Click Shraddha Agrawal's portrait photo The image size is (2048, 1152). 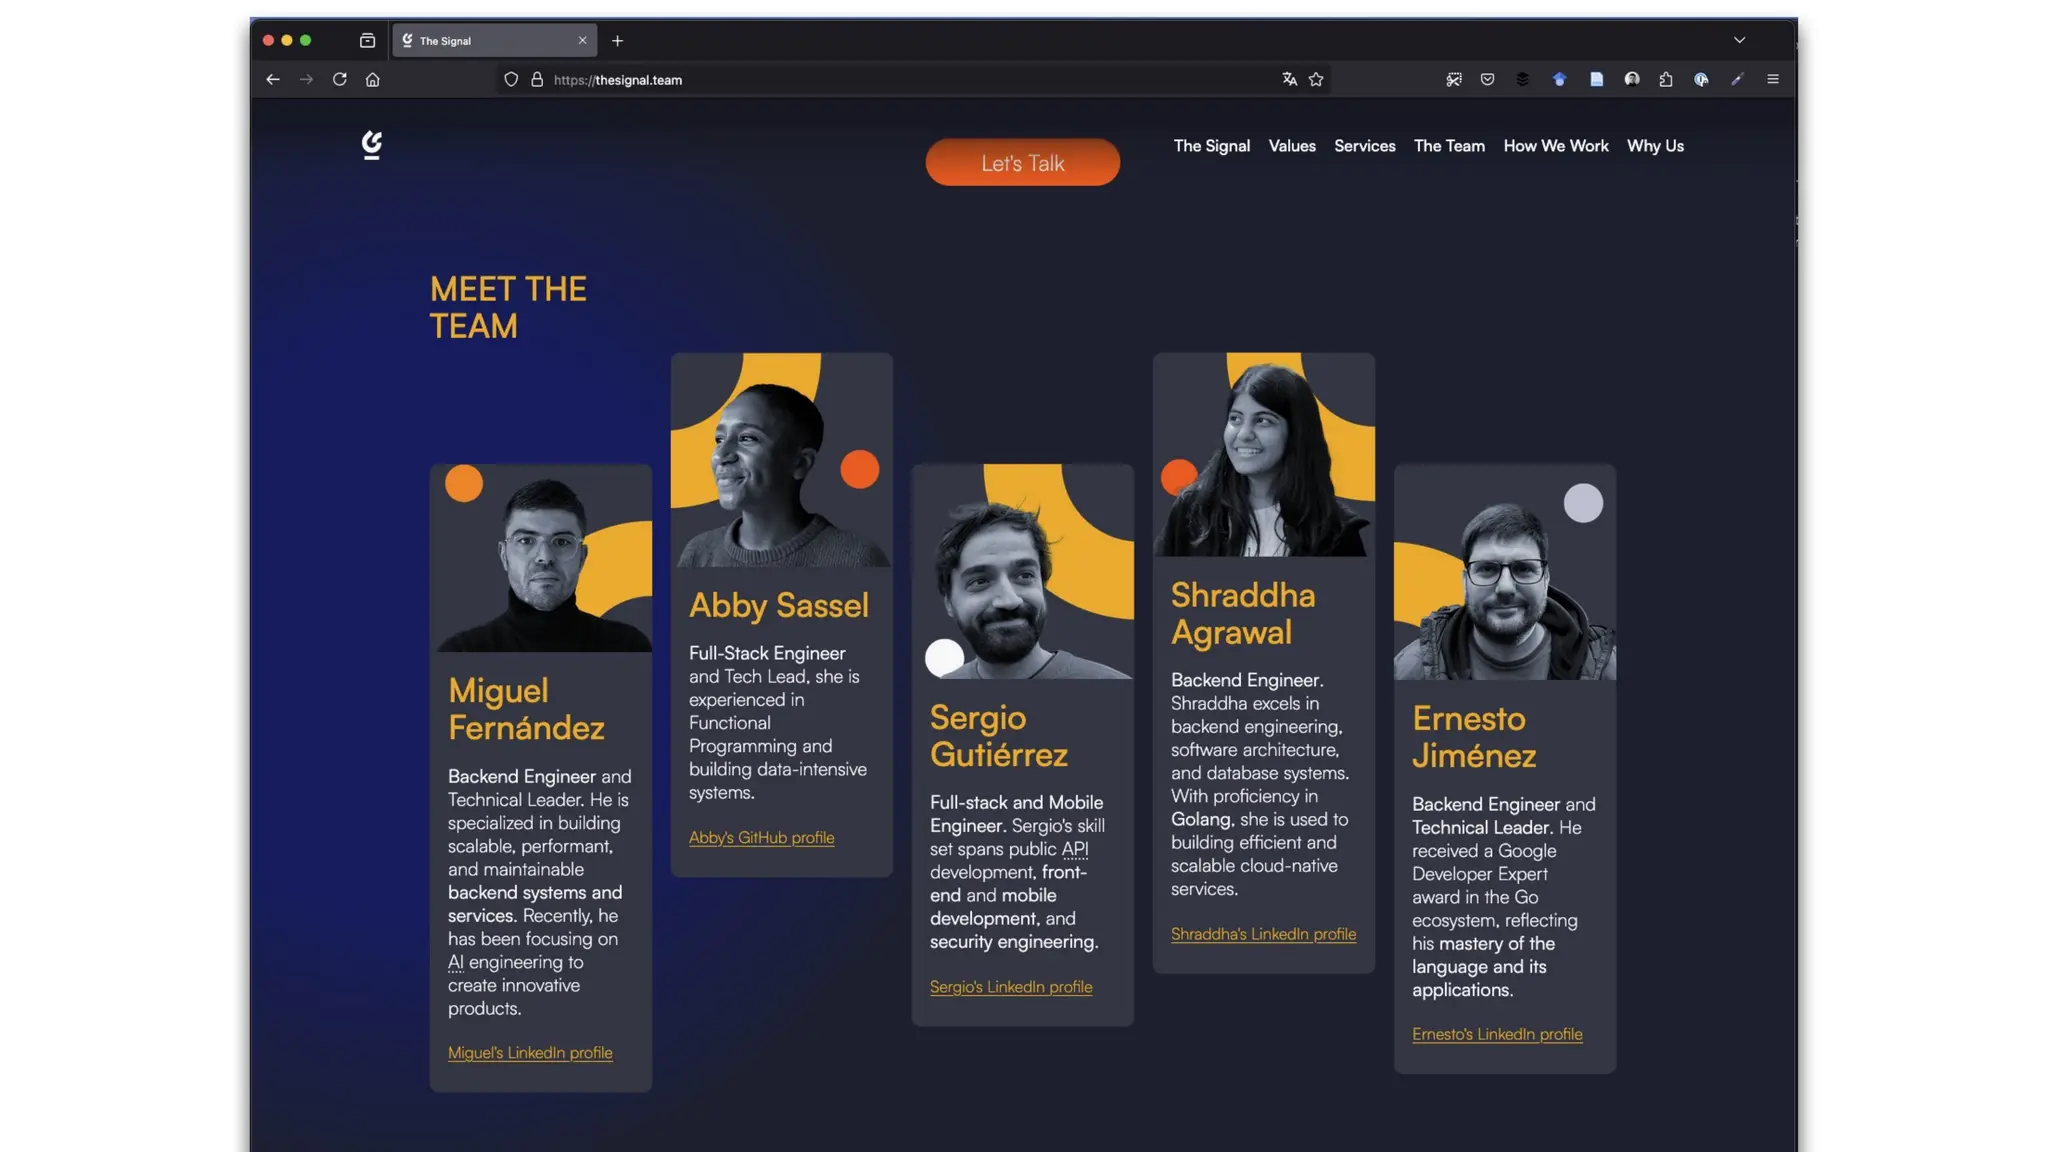coord(1263,455)
